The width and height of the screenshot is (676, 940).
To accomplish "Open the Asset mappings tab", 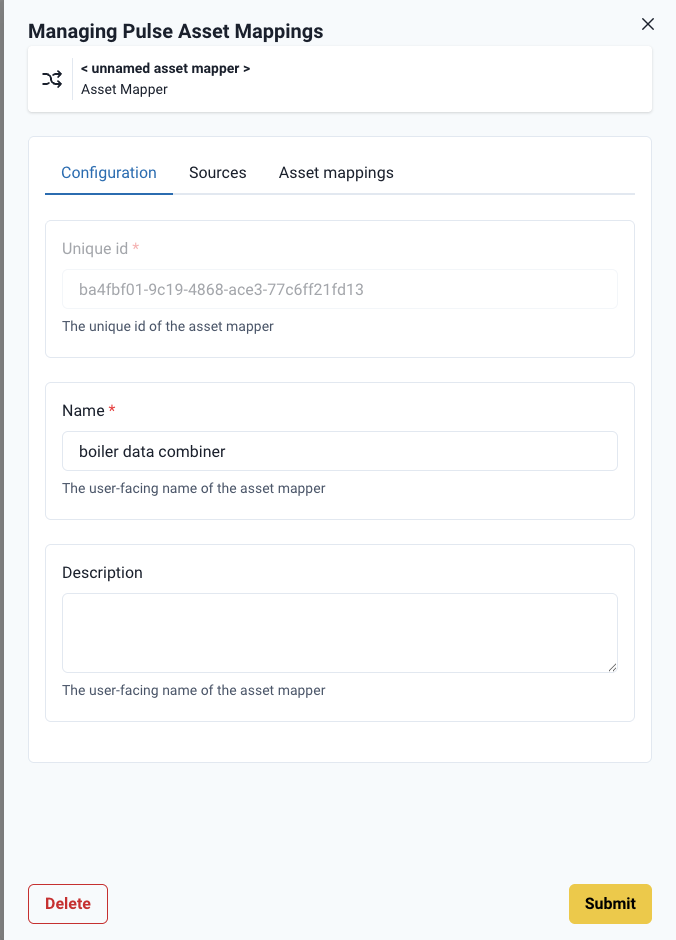I will pos(336,172).
